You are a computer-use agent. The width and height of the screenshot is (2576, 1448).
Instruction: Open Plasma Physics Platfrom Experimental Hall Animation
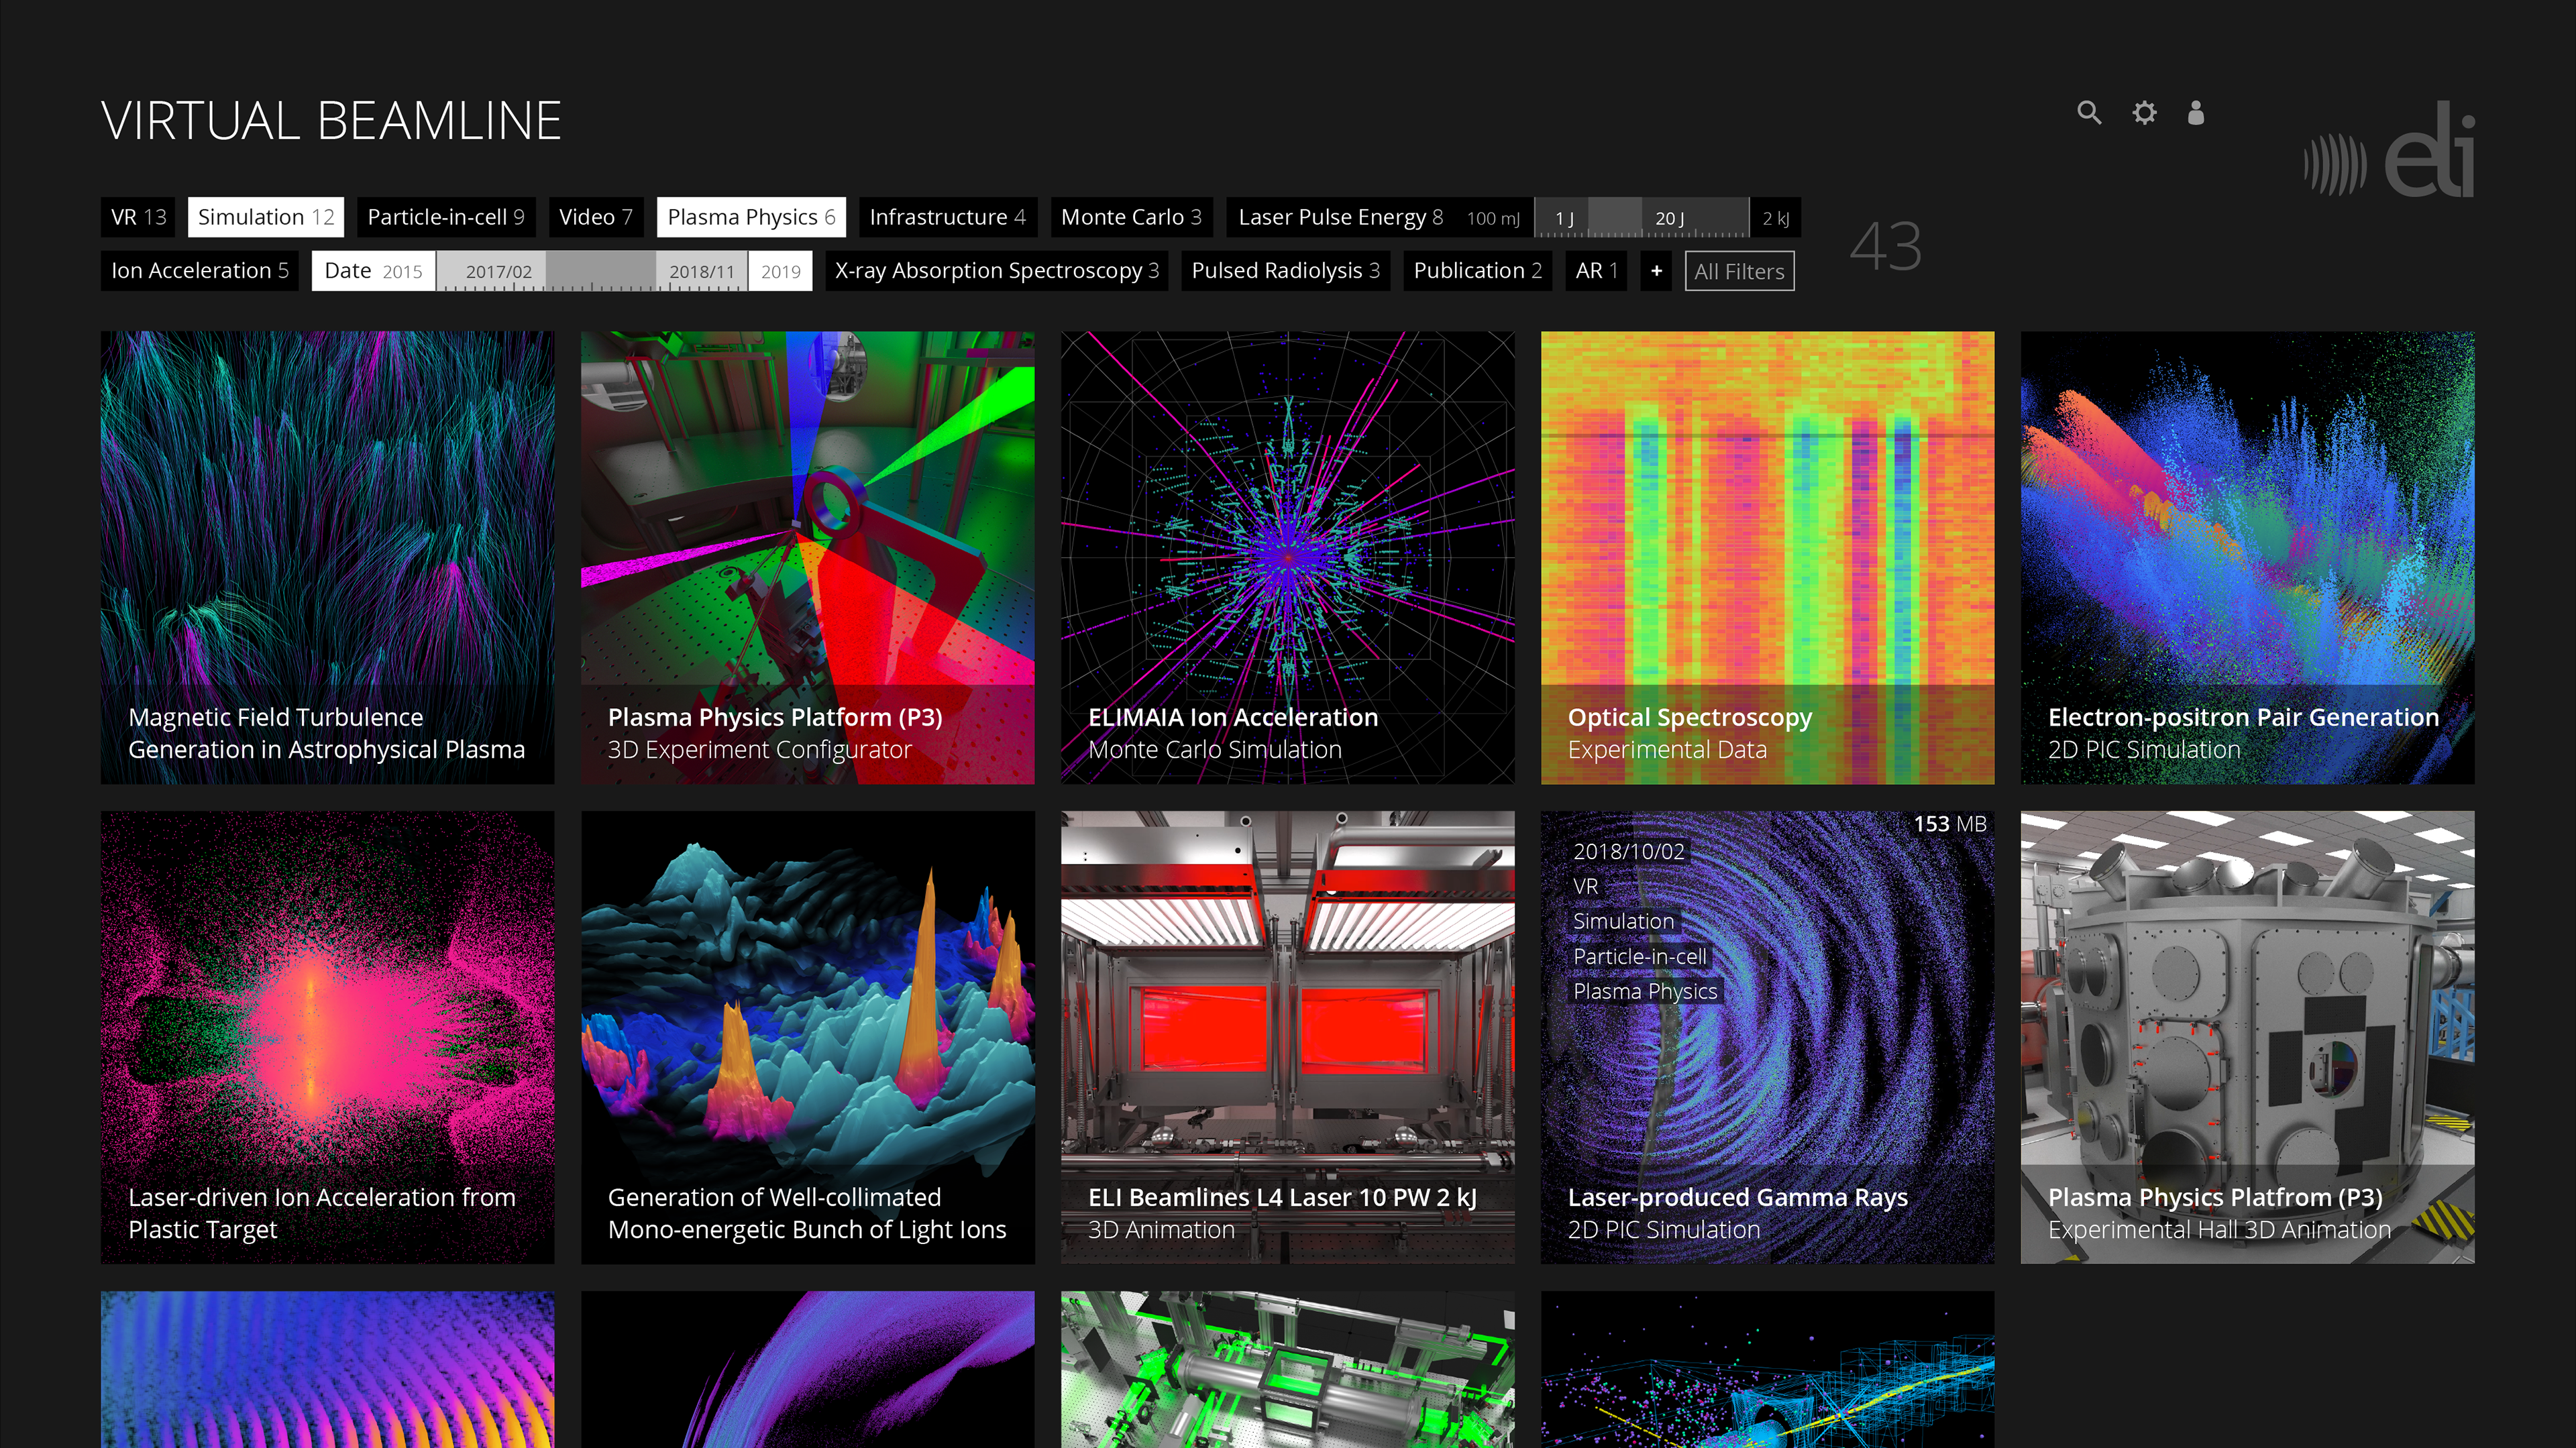[x=2247, y=1037]
